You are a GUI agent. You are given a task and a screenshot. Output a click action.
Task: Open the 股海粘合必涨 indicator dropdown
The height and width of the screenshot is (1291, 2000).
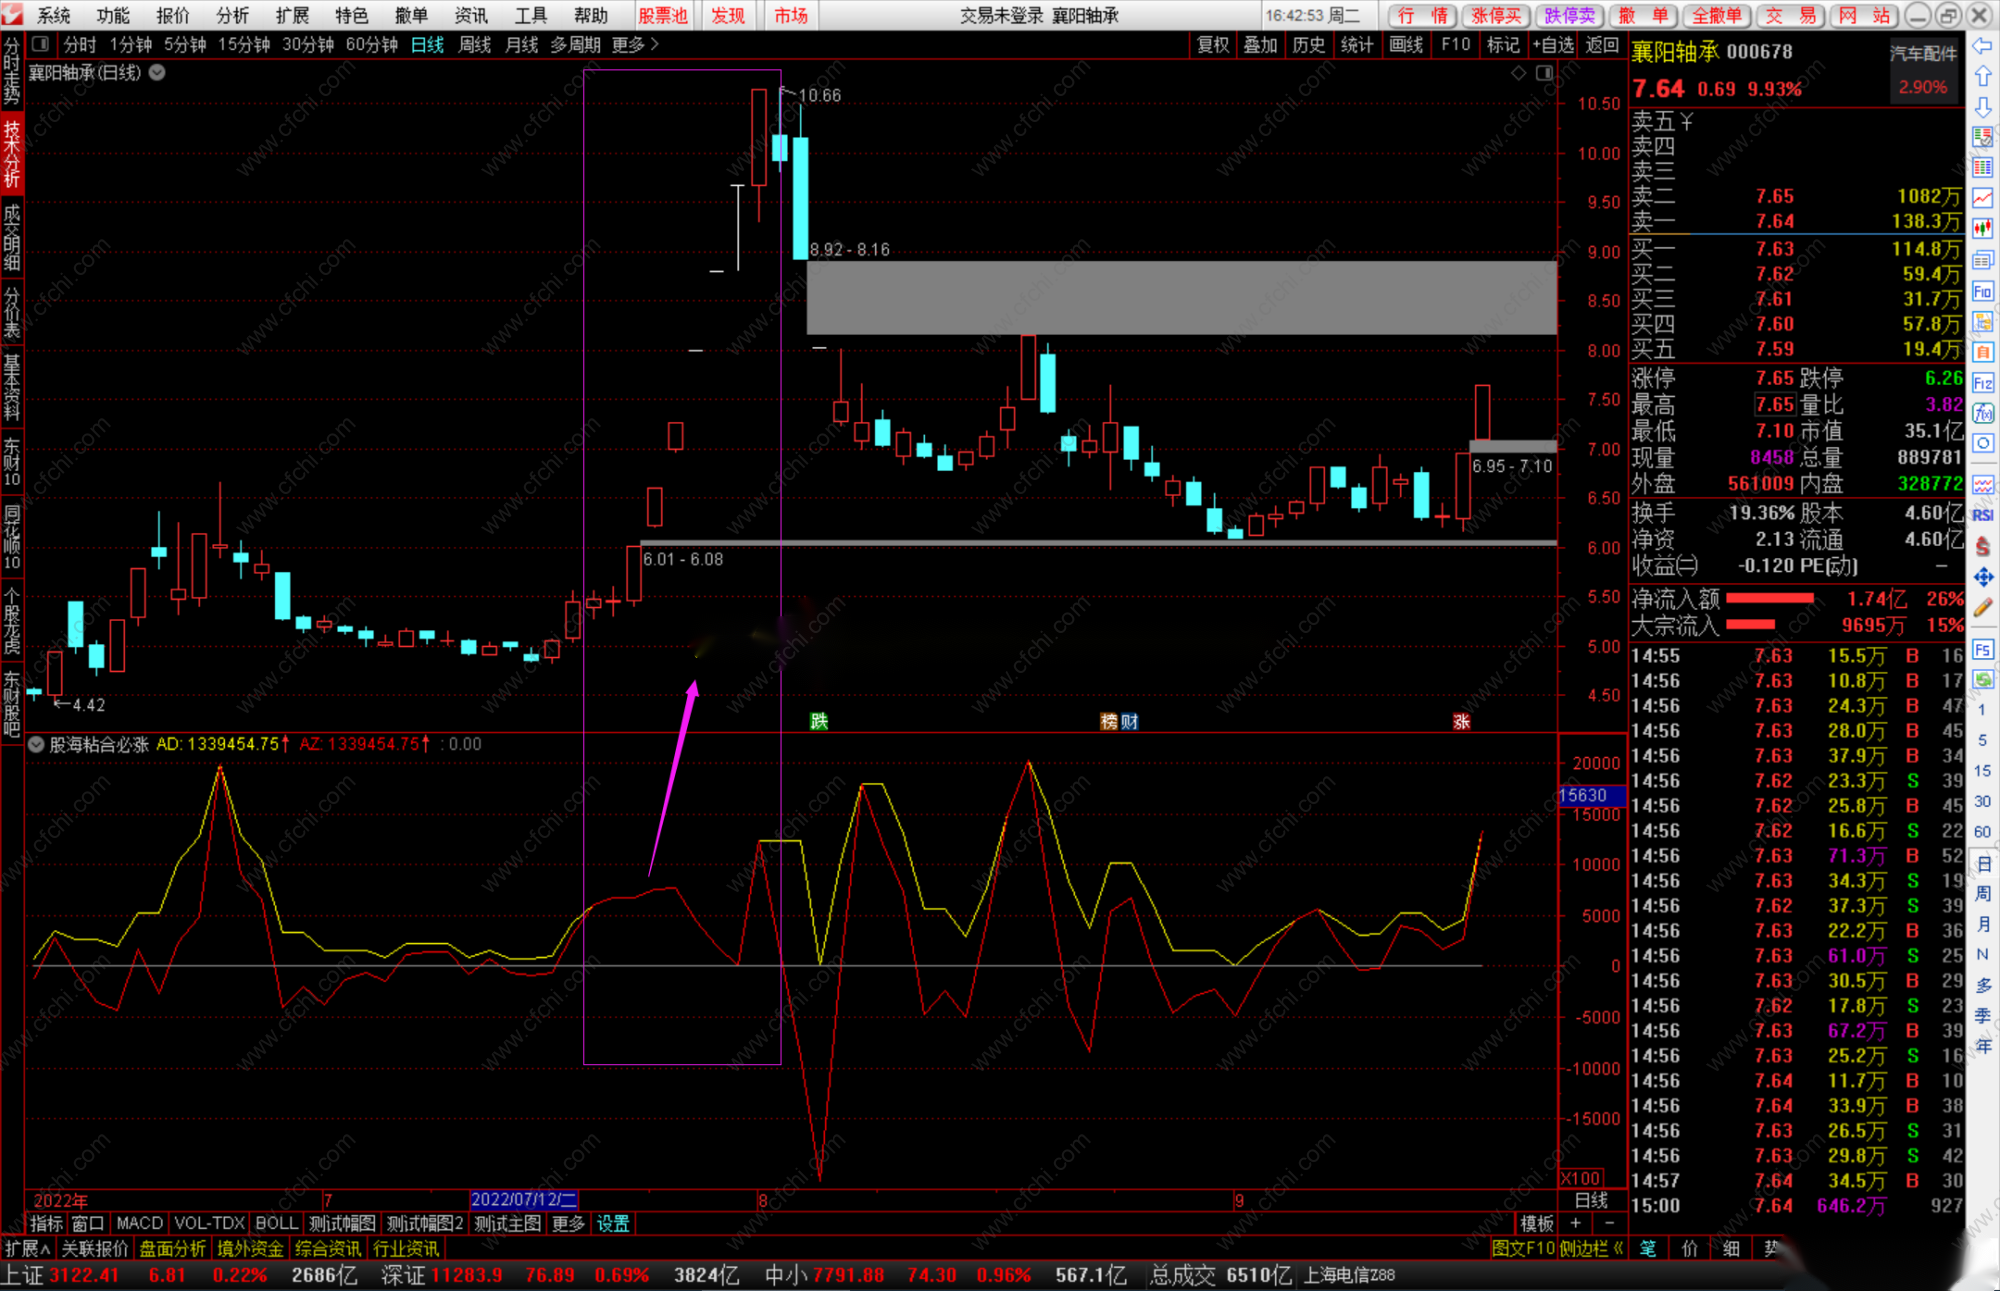(x=36, y=744)
